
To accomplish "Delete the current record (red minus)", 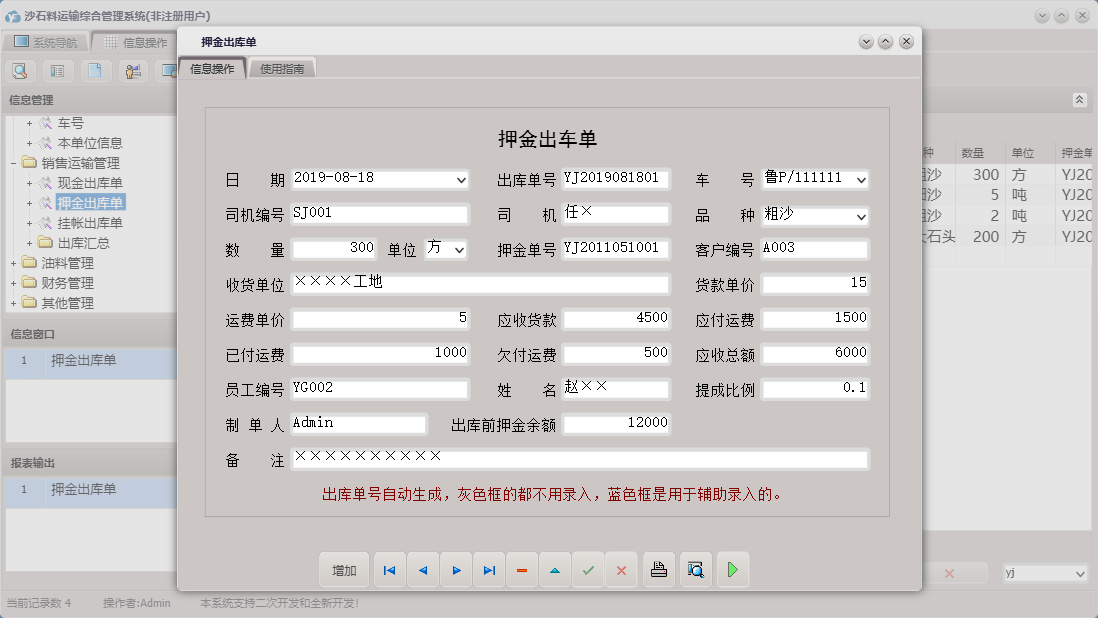I will pos(521,569).
